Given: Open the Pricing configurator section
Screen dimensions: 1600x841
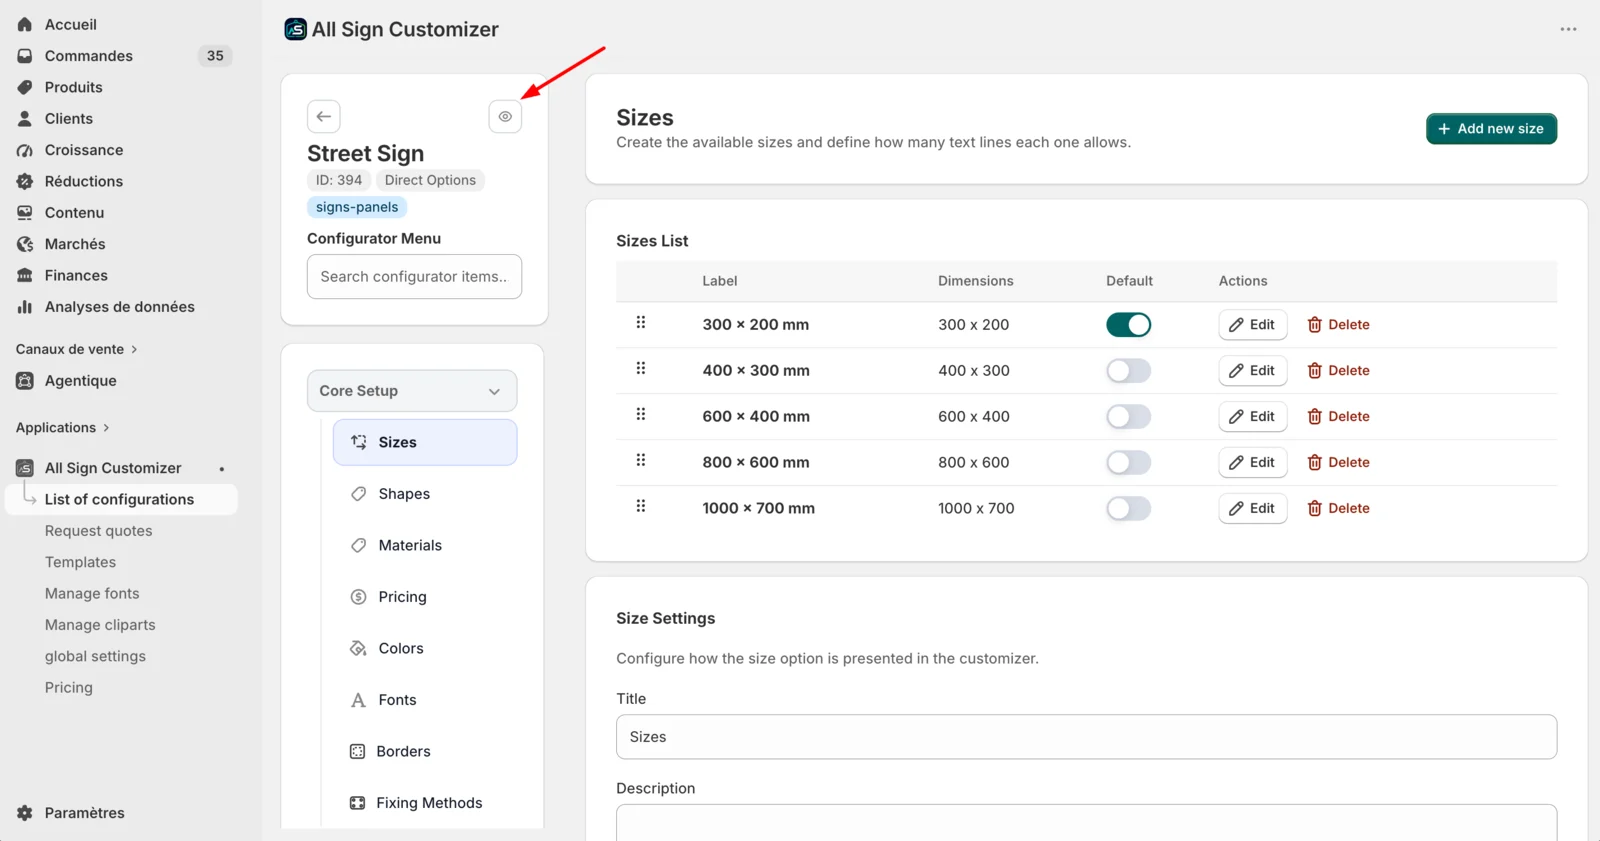Looking at the screenshot, I should 425,597.
